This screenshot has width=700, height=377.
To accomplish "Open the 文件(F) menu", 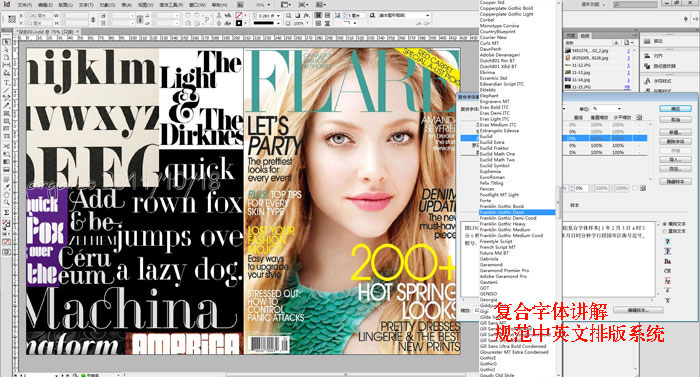I will pos(25,4).
